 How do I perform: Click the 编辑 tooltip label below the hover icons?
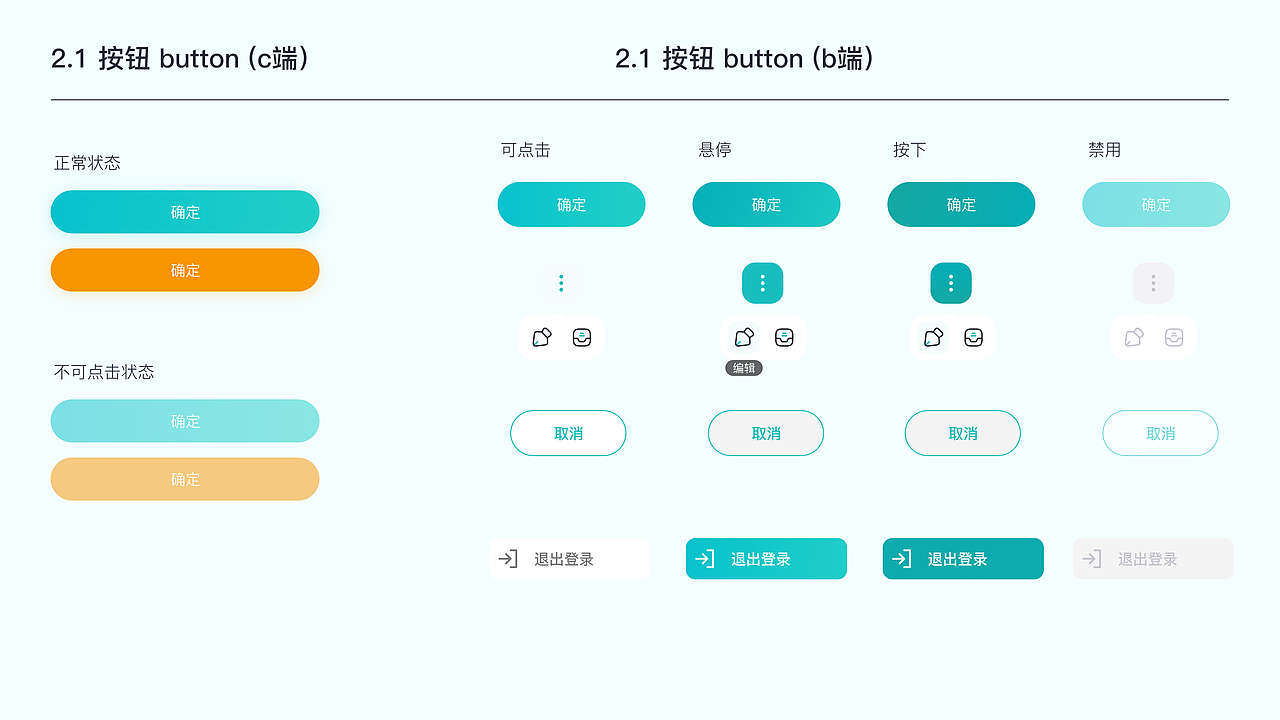[x=743, y=368]
